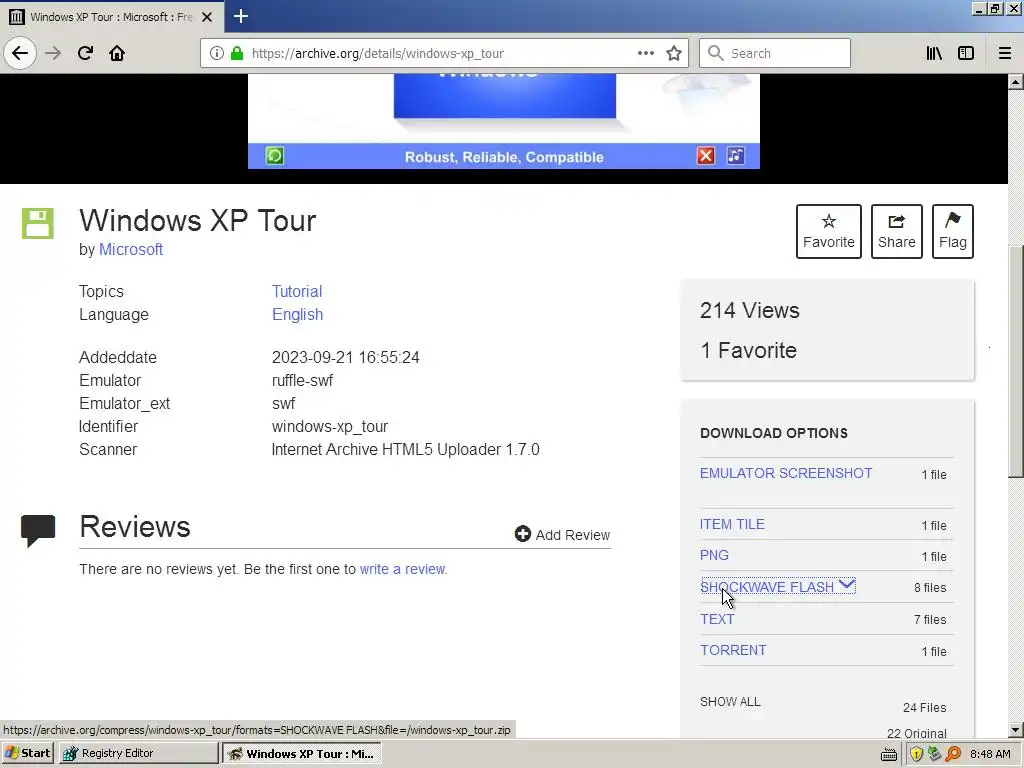Download SHOCKWAVE FLASH files
Viewport: 1024px width, 768px height.
coord(767,587)
